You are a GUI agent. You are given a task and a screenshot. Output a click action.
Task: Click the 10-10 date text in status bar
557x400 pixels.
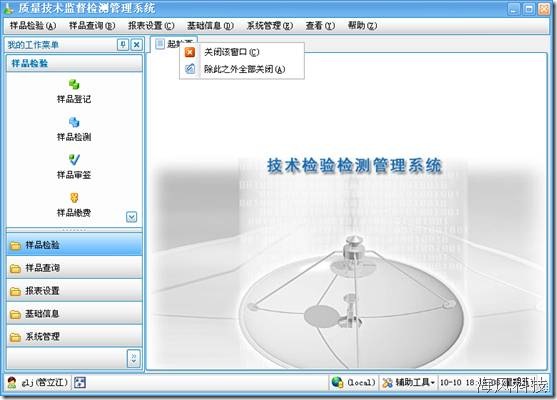click(x=450, y=383)
